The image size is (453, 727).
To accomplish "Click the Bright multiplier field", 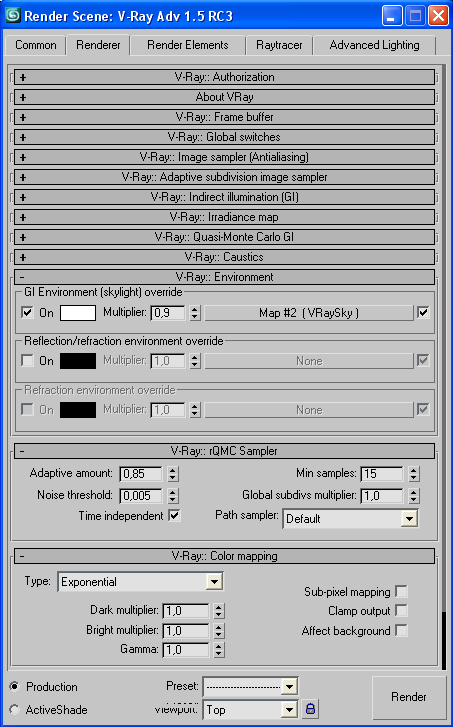I will pos(186,631).
